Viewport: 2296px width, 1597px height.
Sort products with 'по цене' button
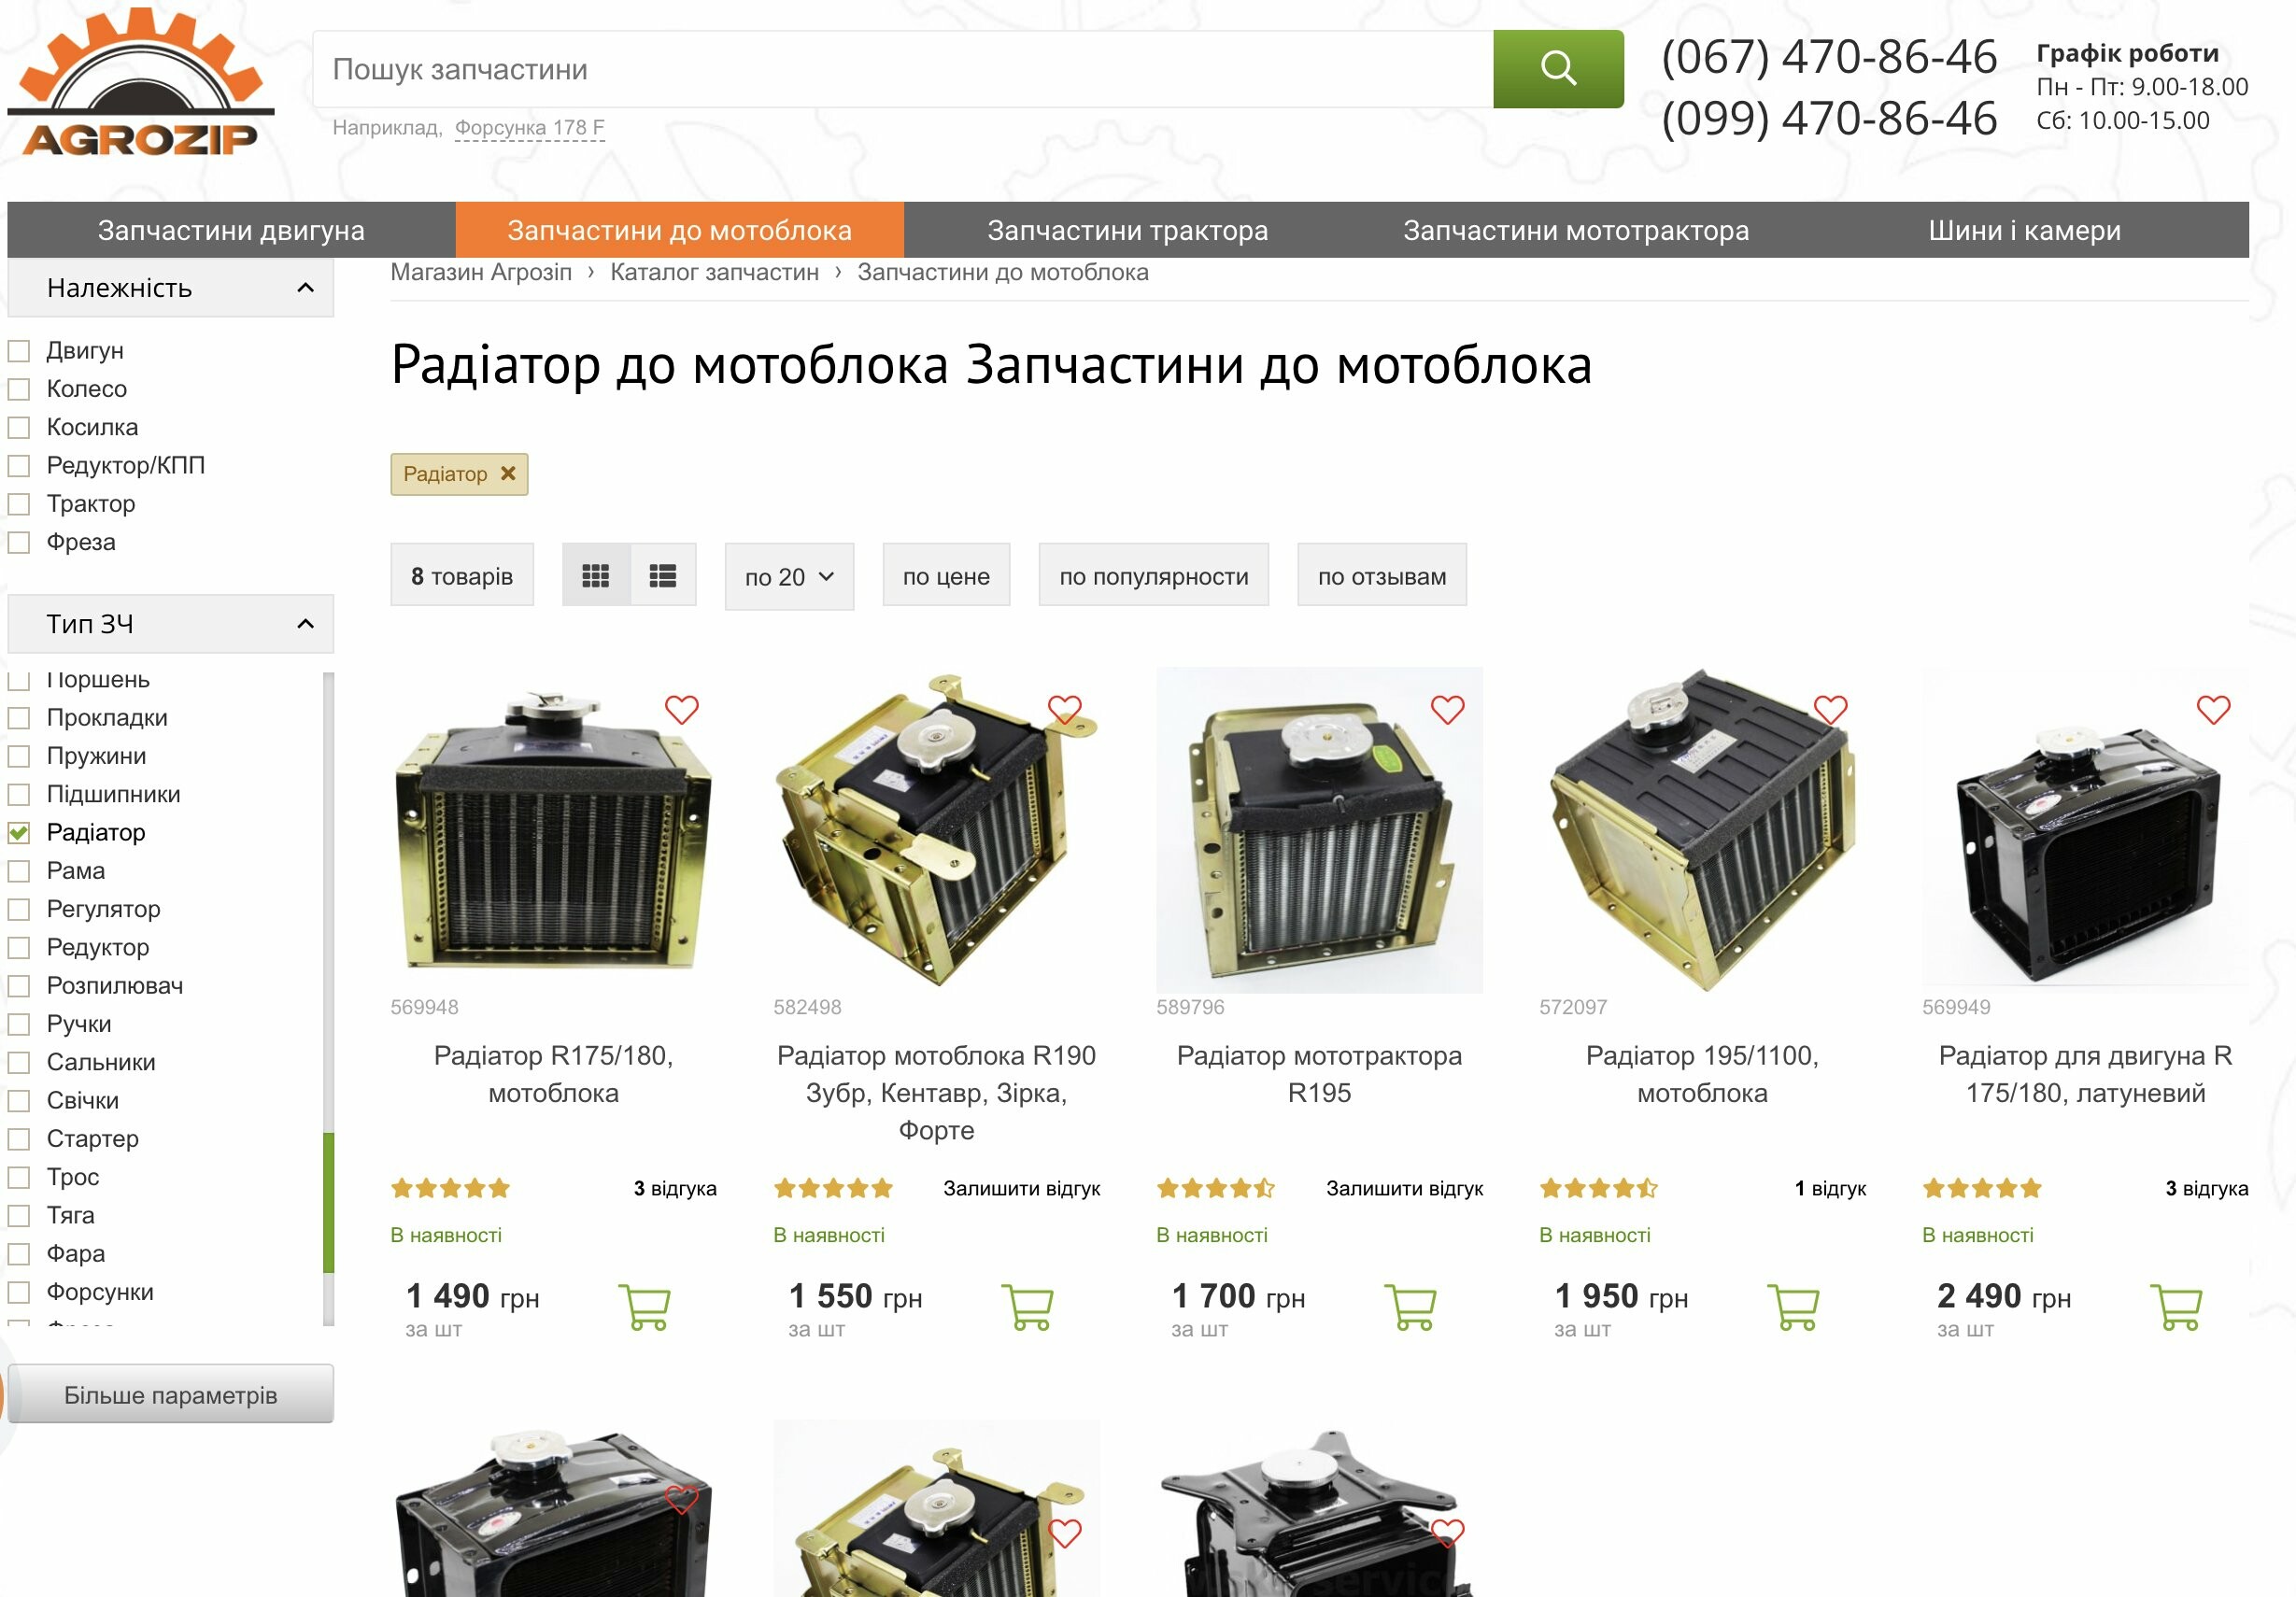(x=946, y=576)
